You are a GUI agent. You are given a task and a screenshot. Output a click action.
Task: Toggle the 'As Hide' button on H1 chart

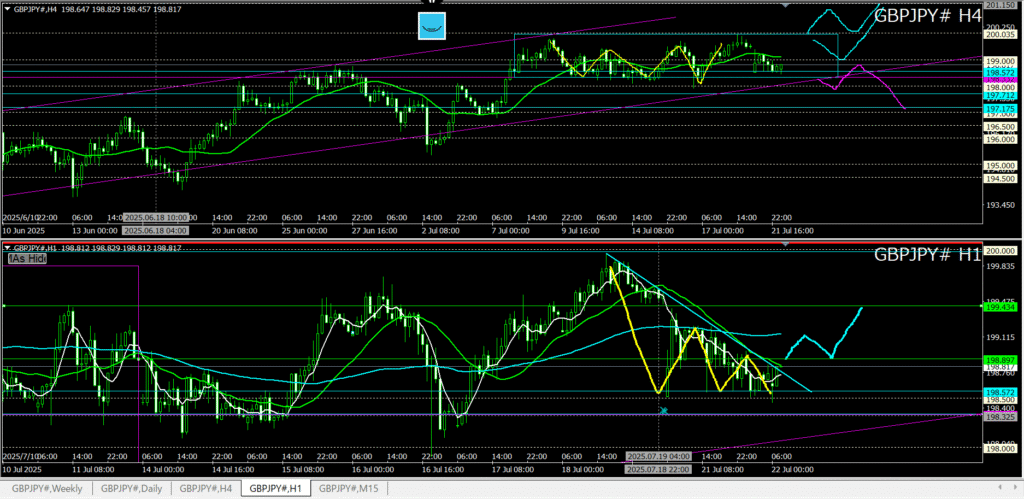point(28,258)
